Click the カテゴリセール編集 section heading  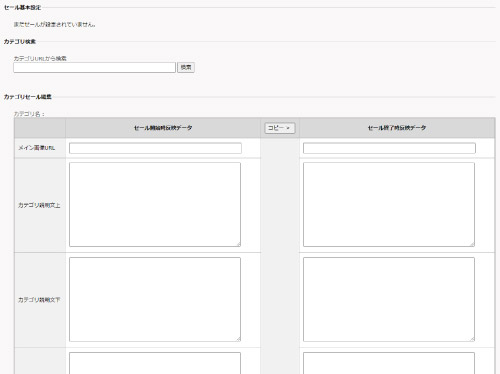click(28, 97)
